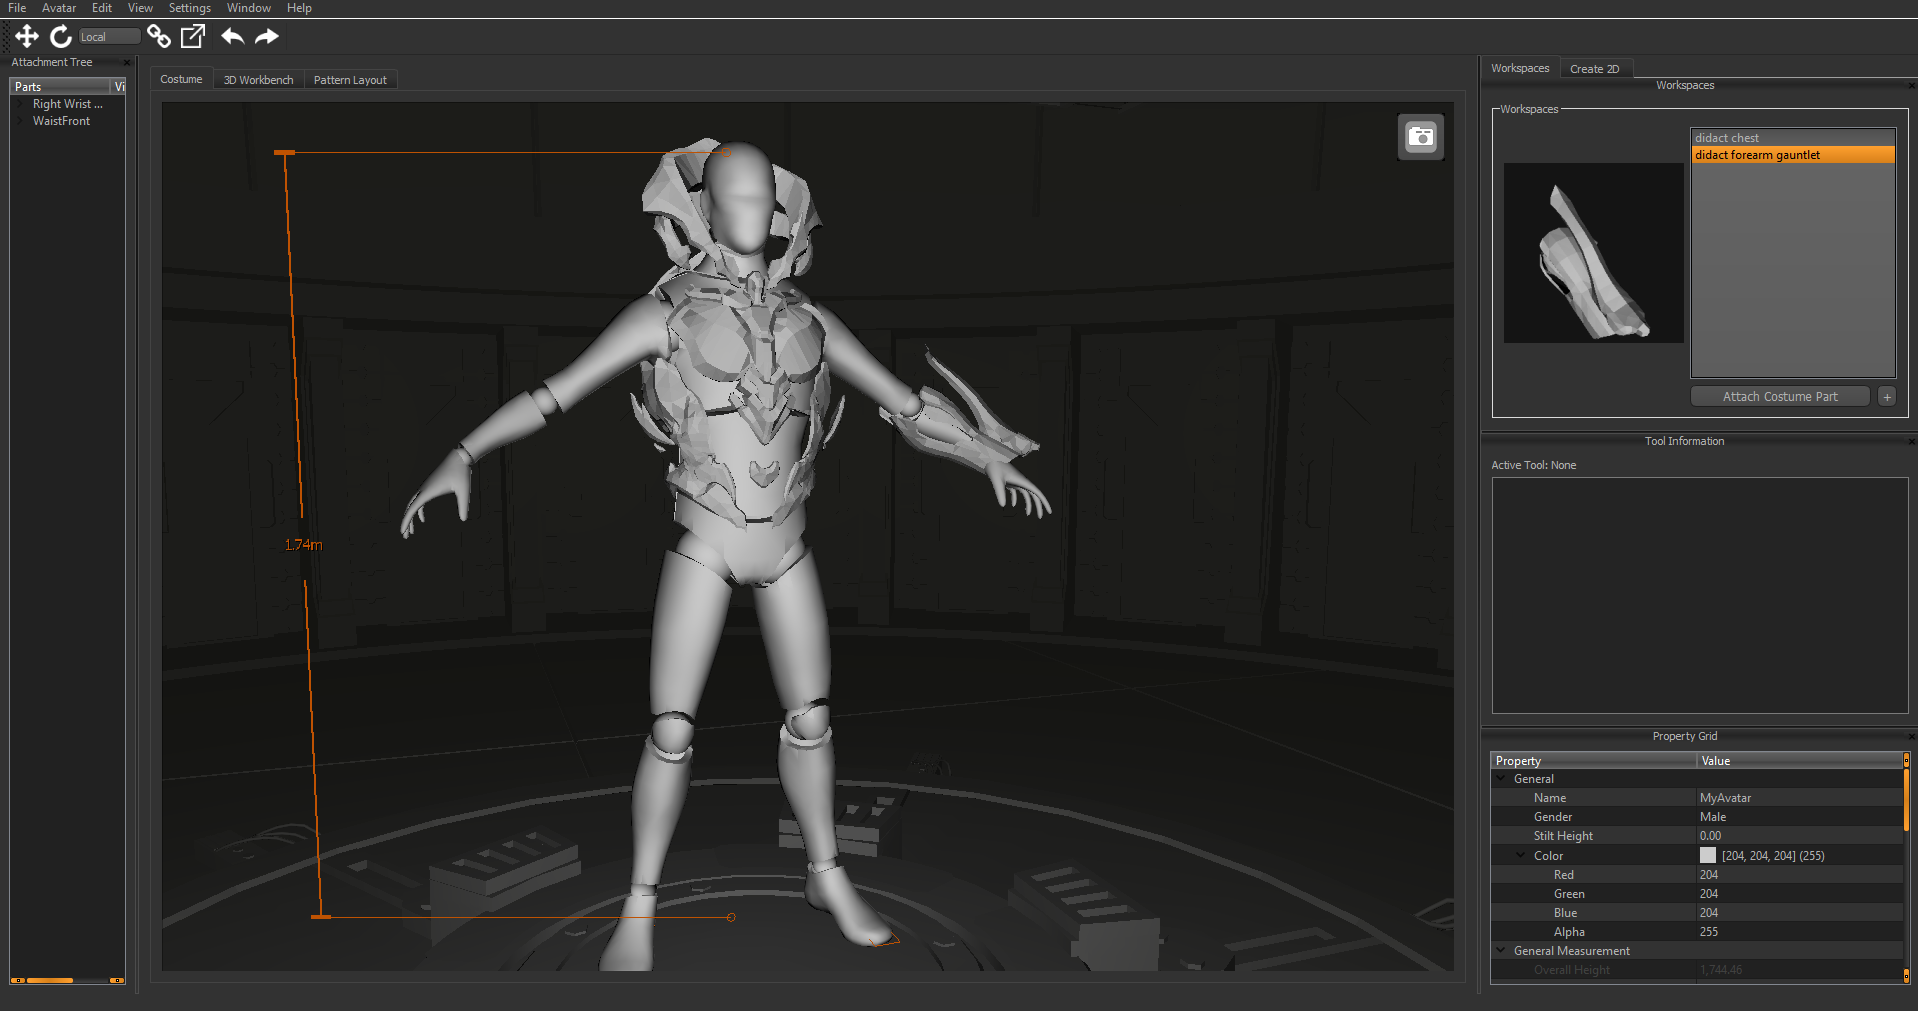Switch to the Costume tab
The image size is (1918, 1011).
click(181, 80)
